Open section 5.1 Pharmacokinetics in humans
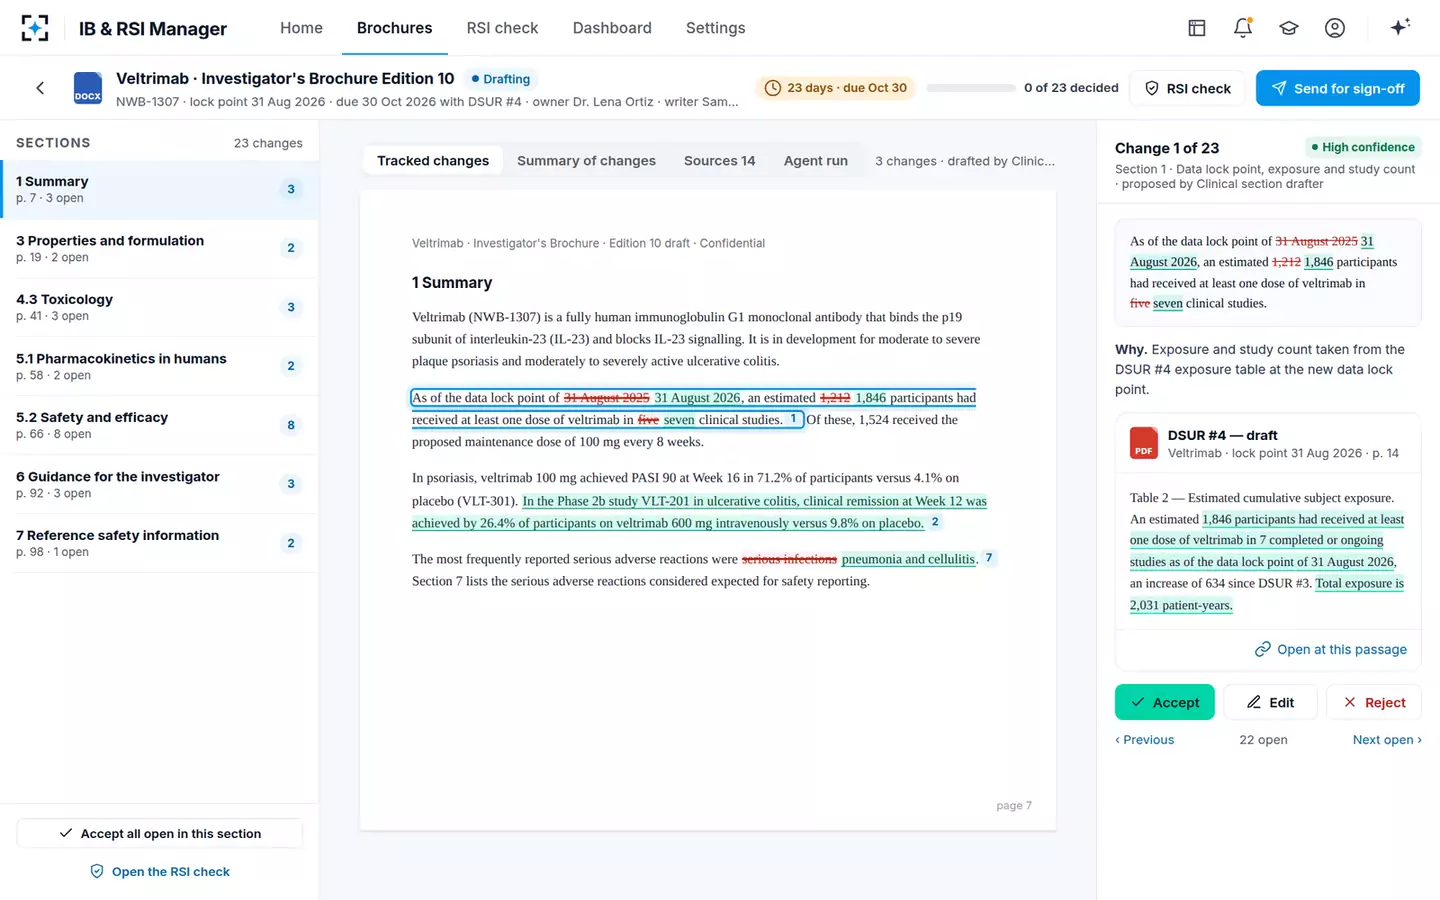 click(159, 366)
